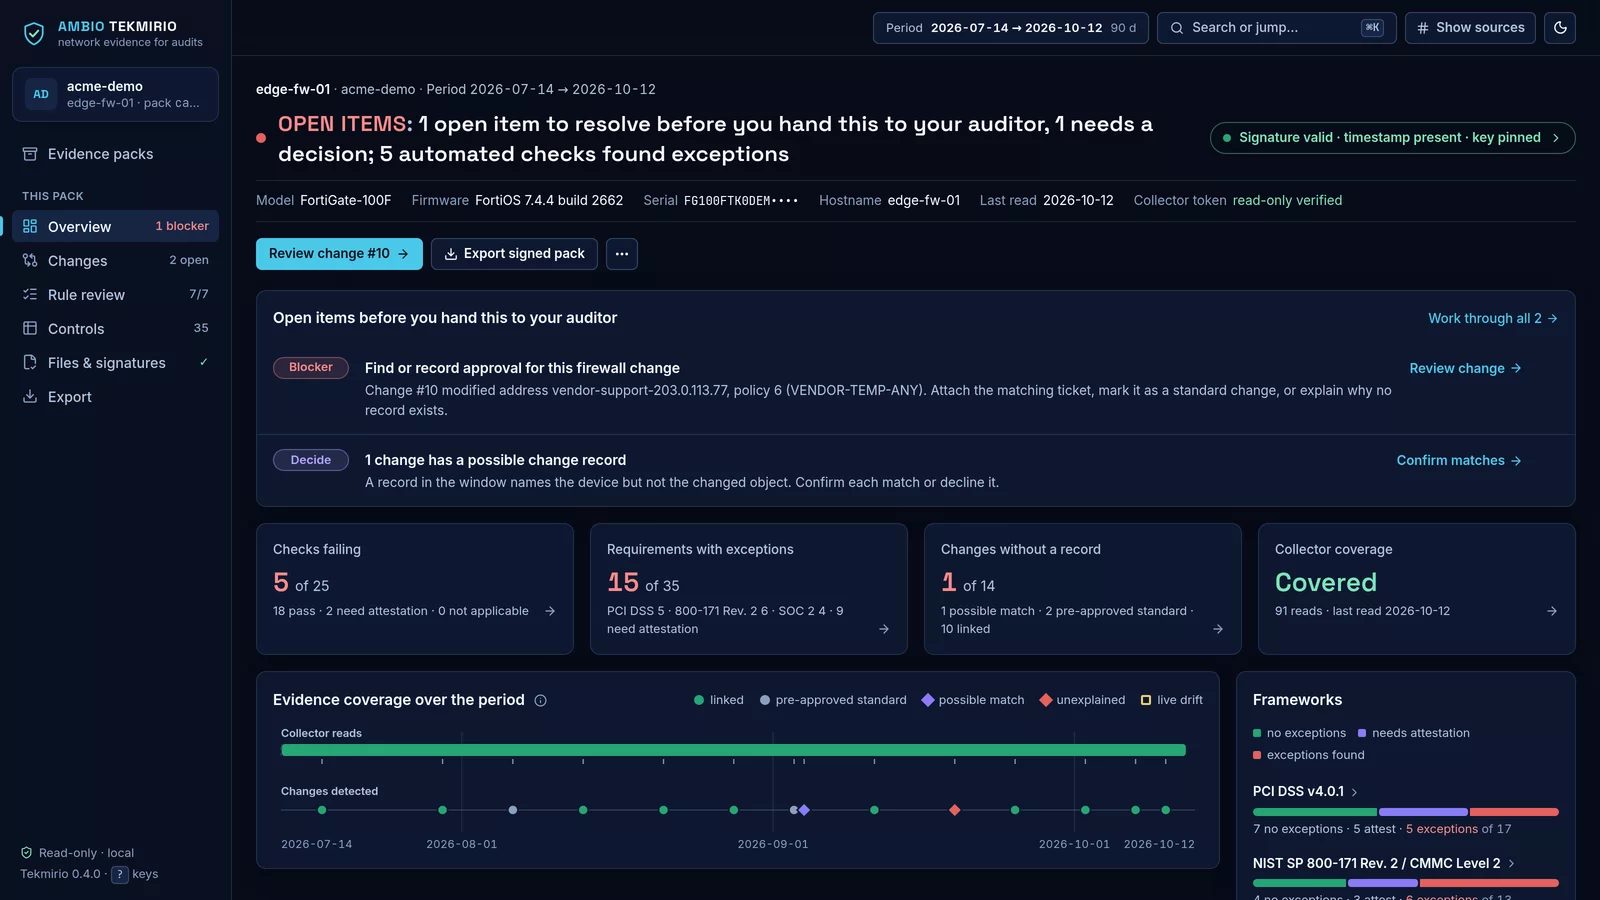Open the Period date range selector
The height and width of the screenshot is (900, 1600).
point(1011,28)
